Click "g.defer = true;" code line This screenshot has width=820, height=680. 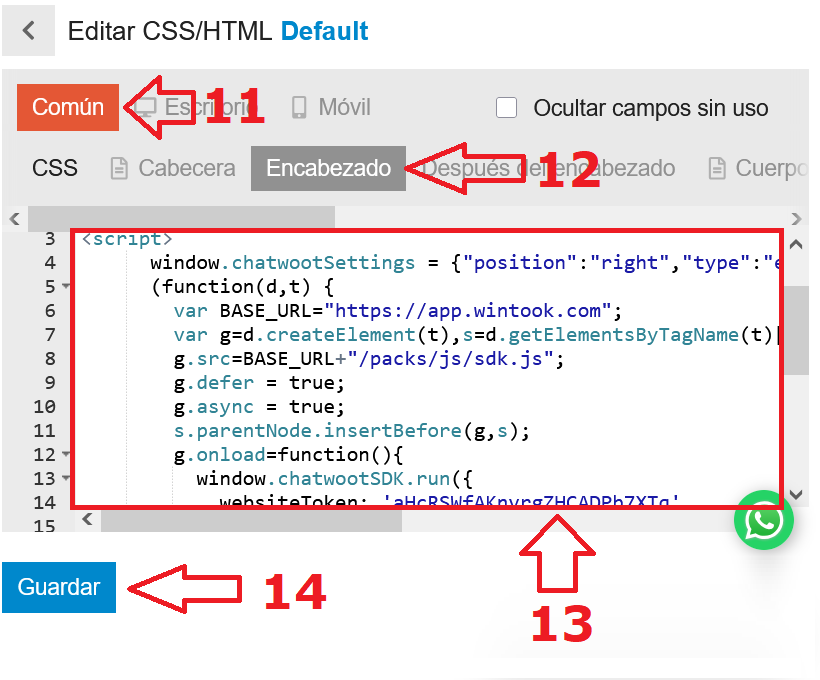point(259,383)
